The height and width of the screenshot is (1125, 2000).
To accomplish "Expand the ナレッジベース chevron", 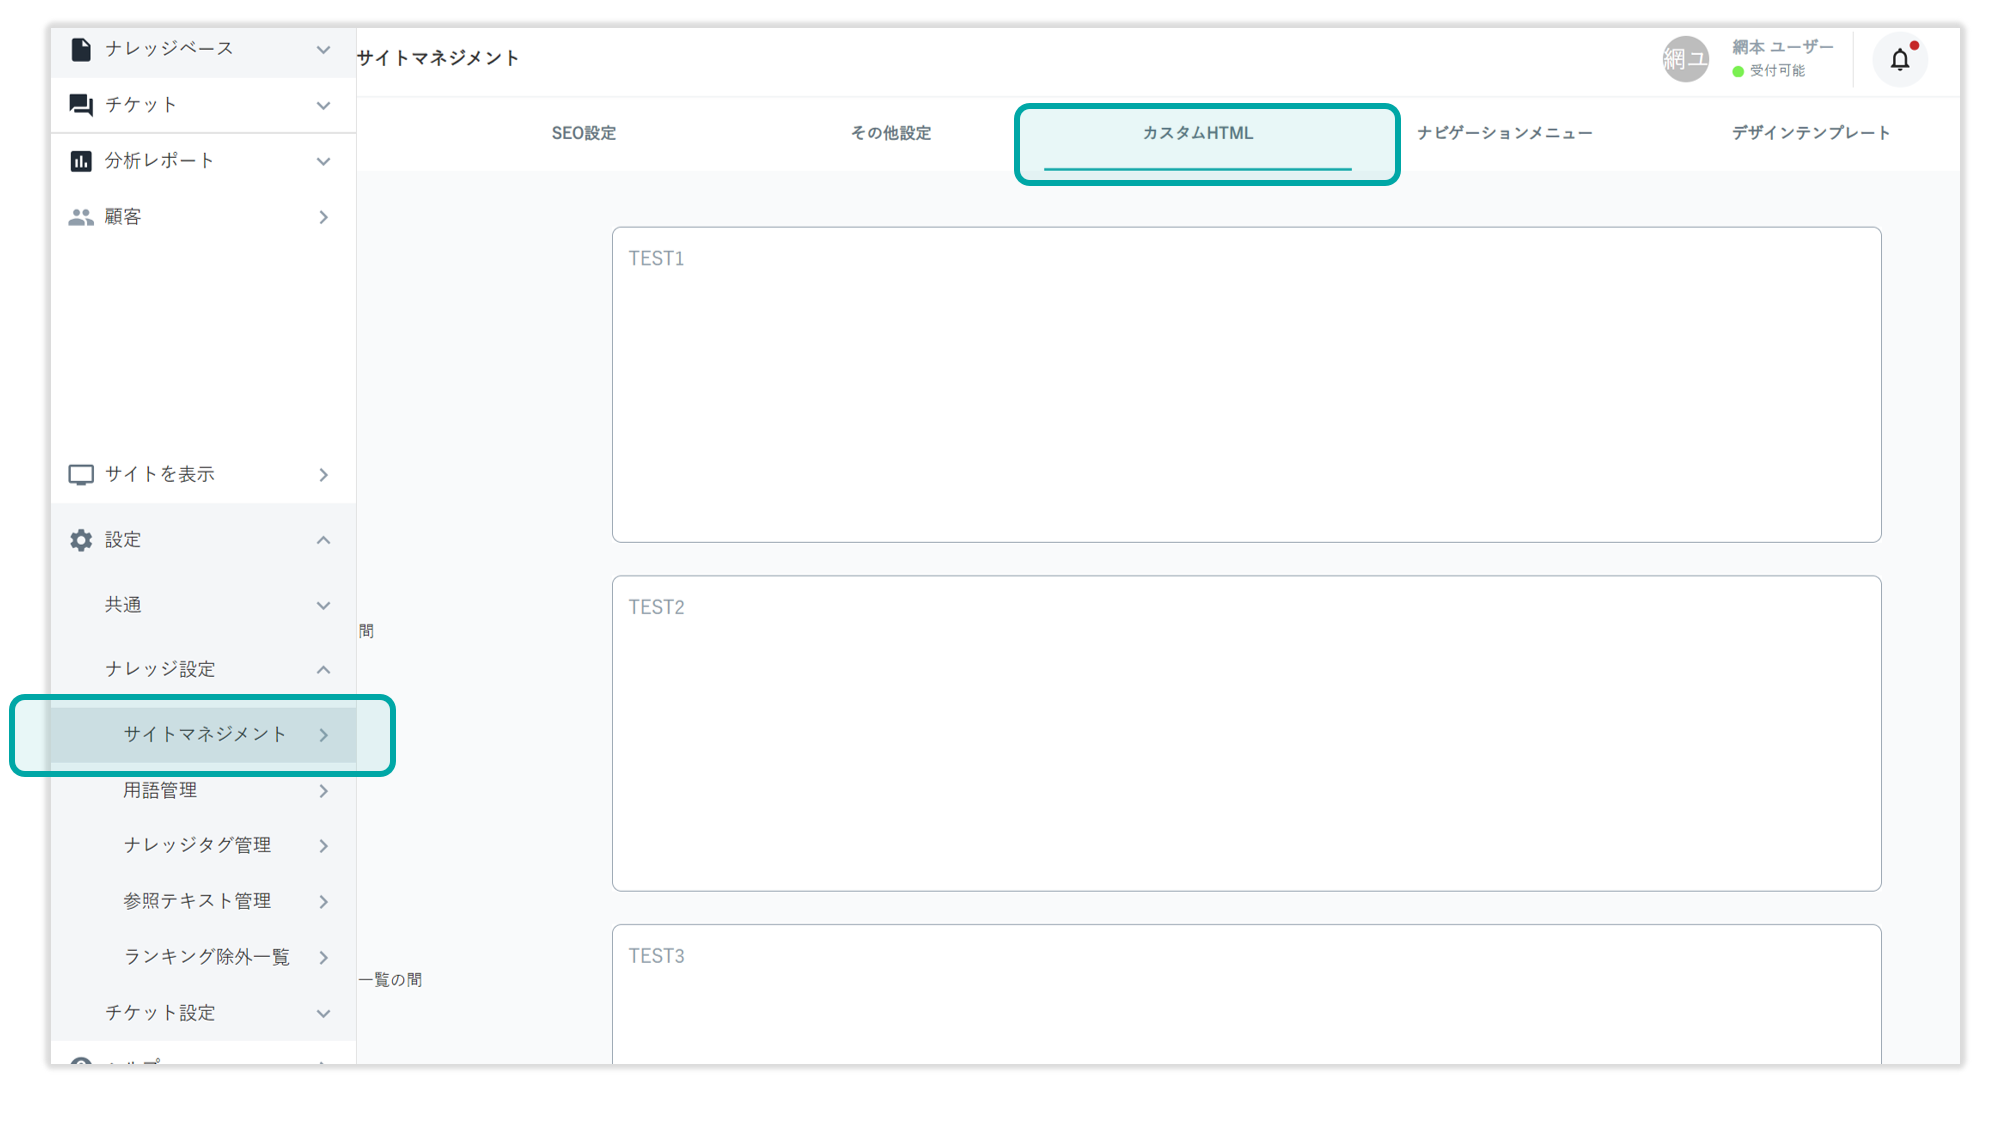I will point(323,49).
